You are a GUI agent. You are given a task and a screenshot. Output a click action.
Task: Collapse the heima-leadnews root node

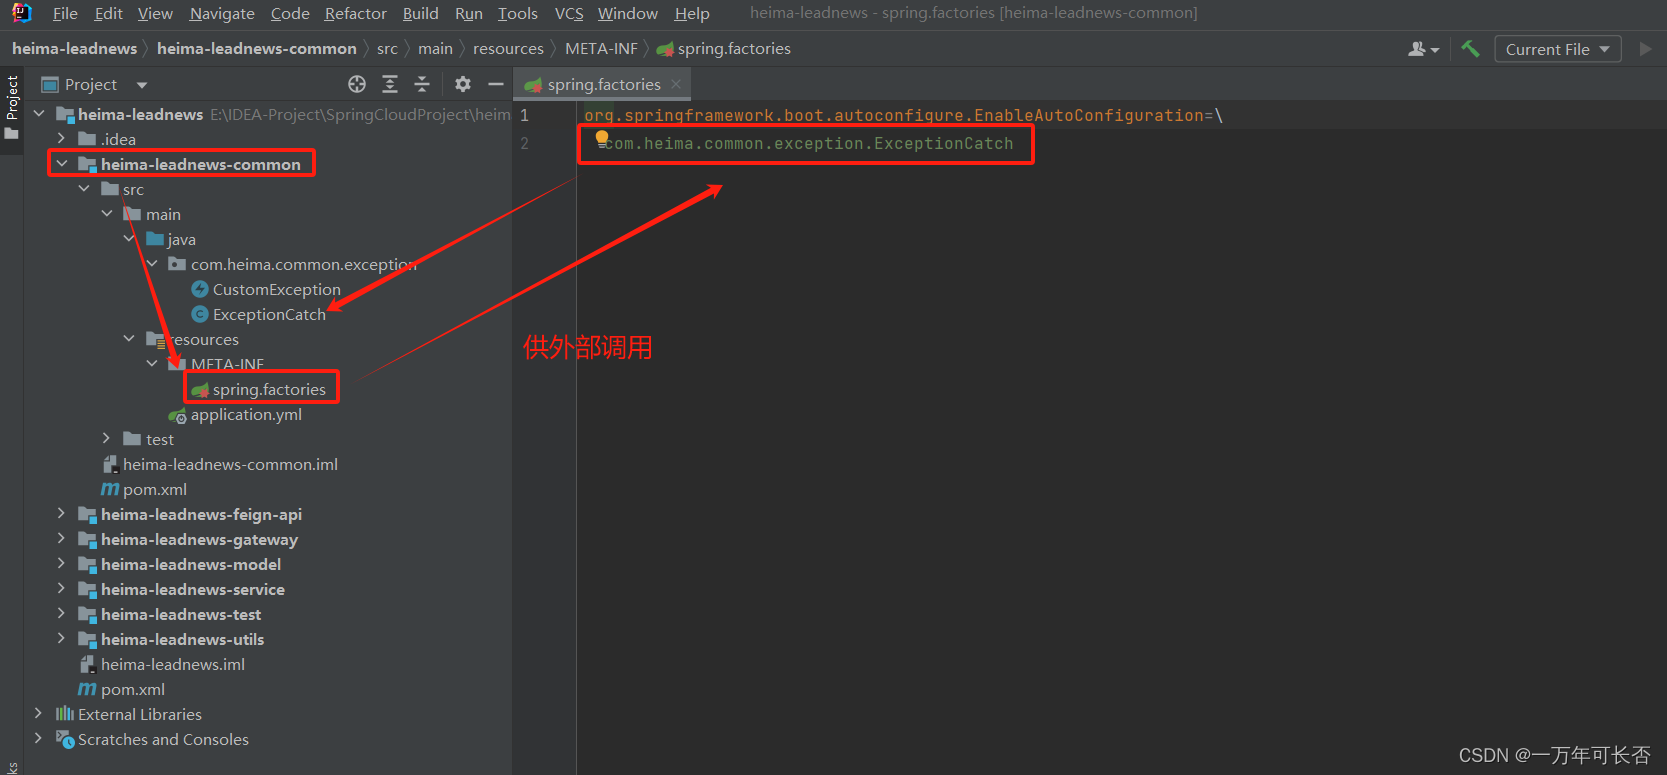39,114
